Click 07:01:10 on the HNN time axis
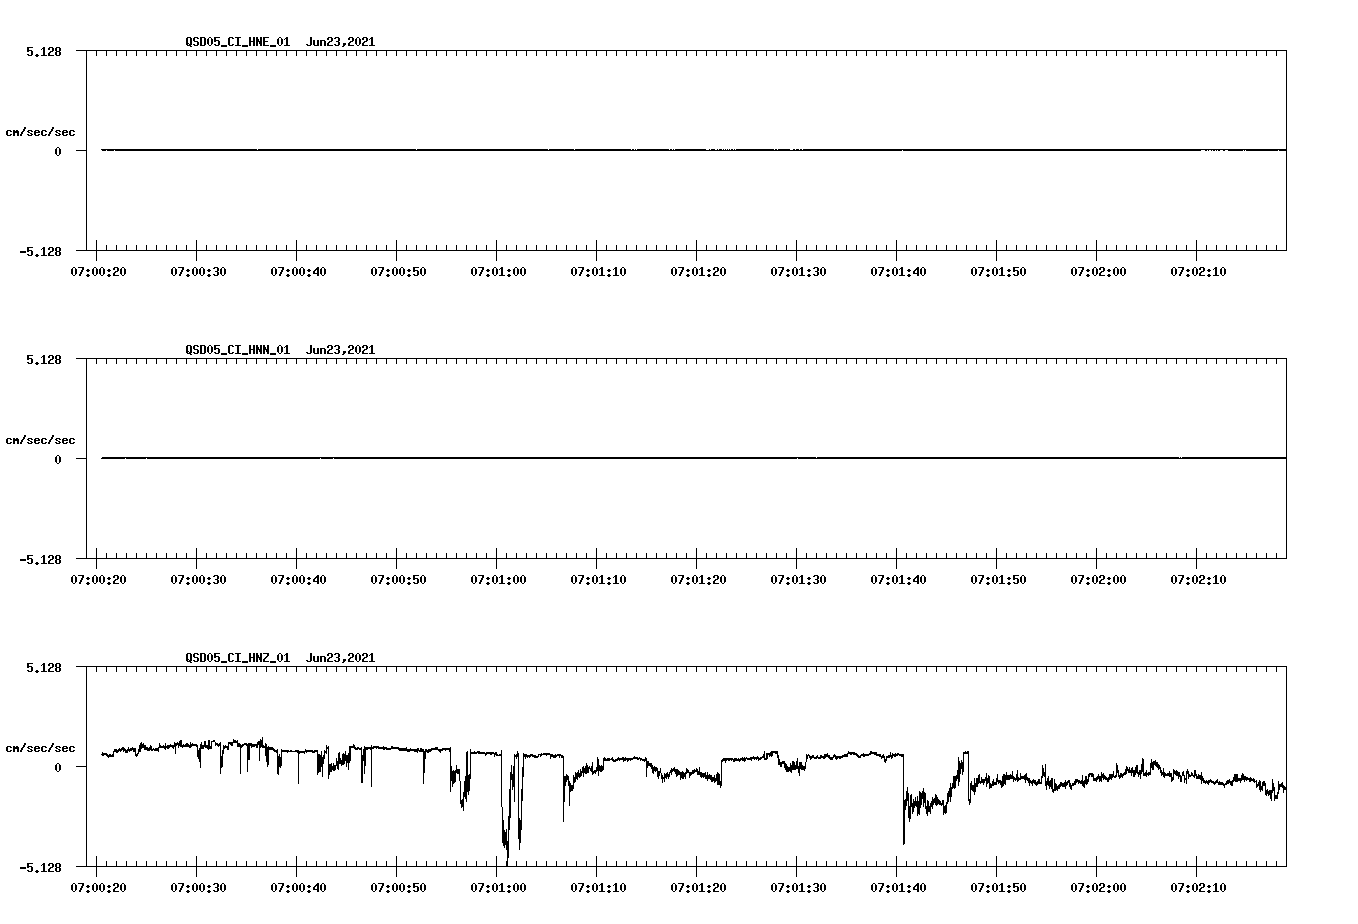1358x924 pixels. [x=598, y=580]
